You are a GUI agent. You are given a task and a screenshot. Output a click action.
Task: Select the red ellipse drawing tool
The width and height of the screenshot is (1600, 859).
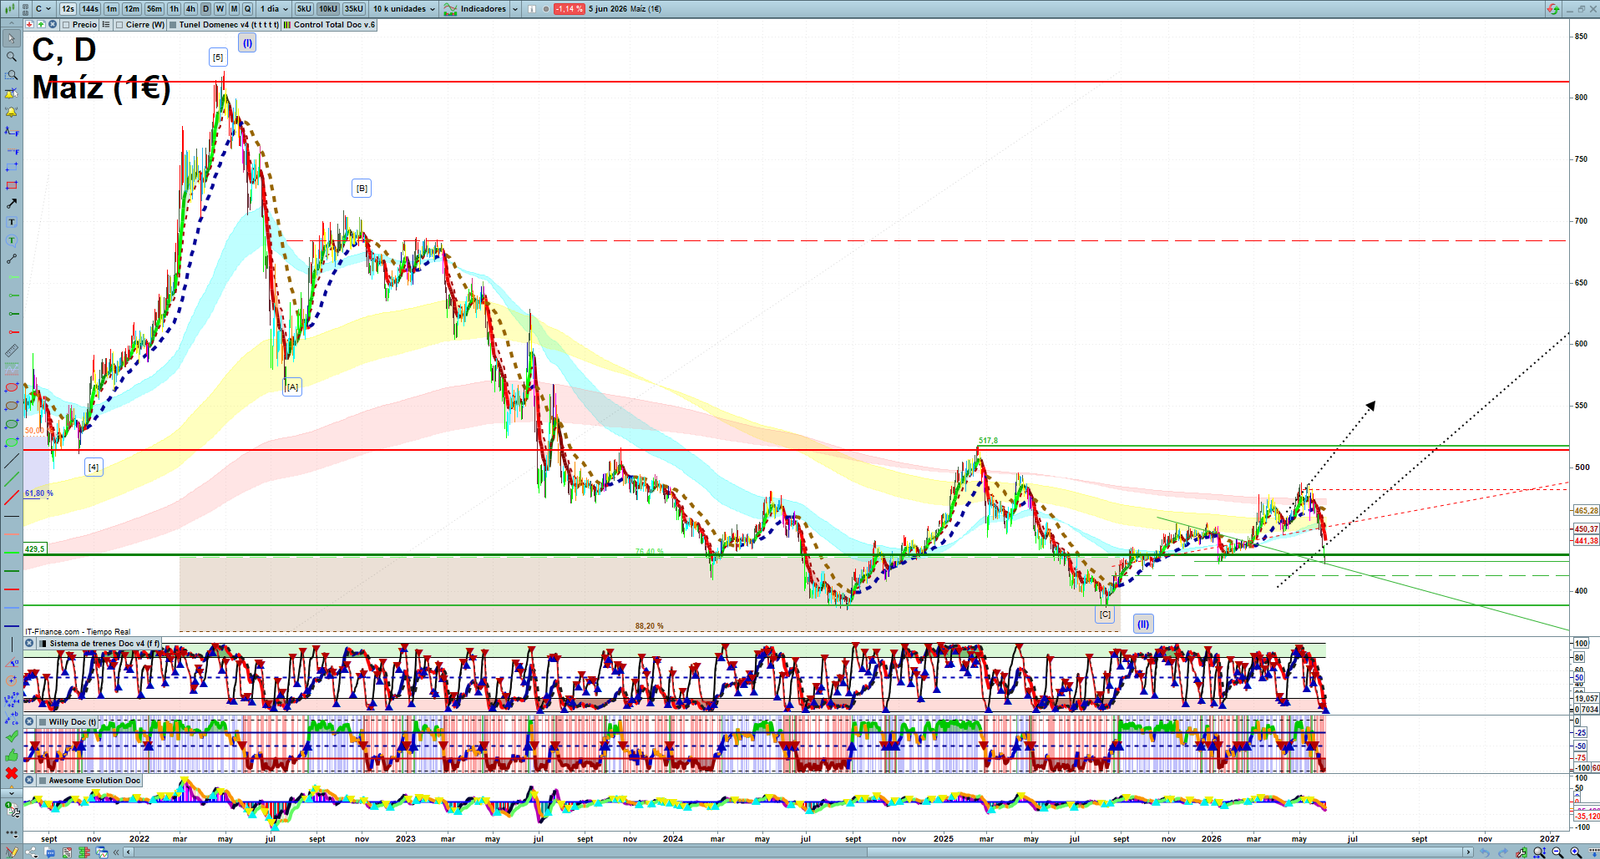(x=11, y=387)
